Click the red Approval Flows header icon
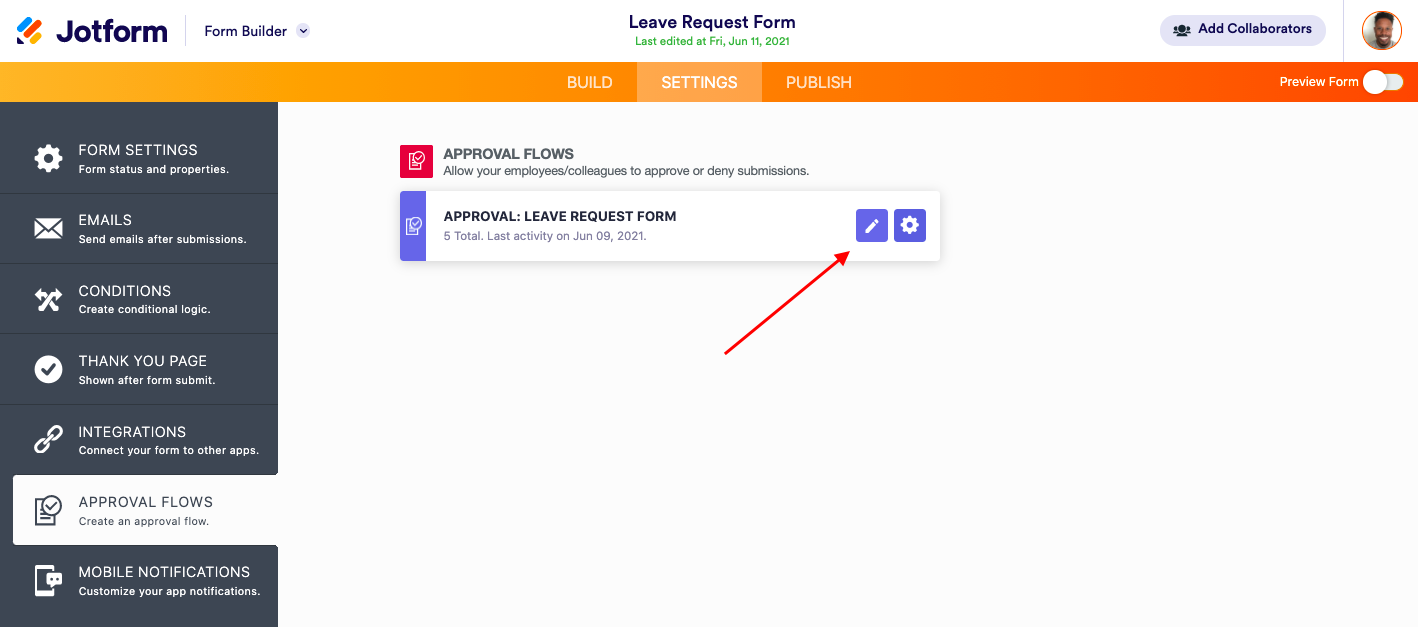Image resolution: width=1418 pixels, height=627 pixels. pos(416,161)
